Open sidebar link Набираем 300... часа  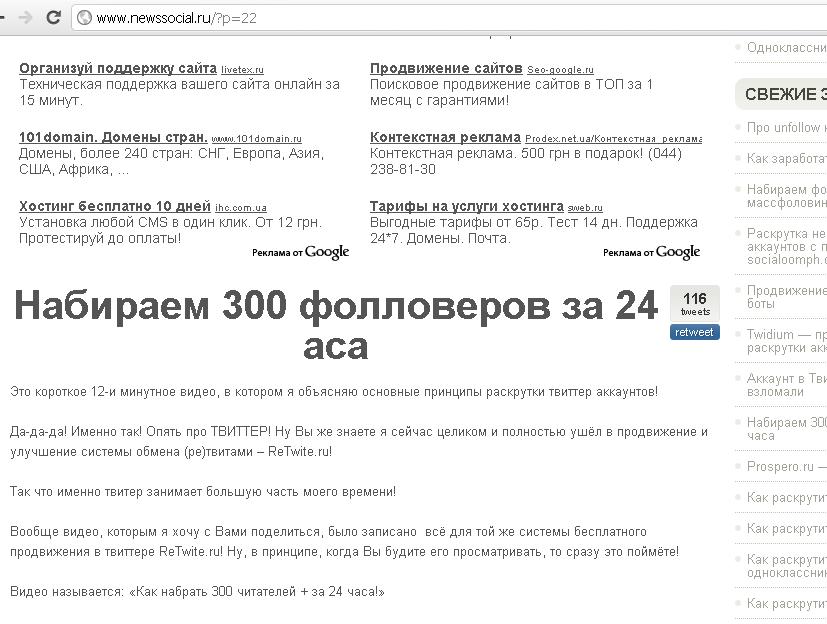(x=786, y=429)
